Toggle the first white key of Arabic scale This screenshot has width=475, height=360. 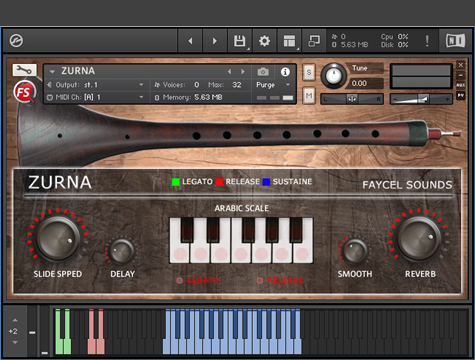tap(180, 254)
